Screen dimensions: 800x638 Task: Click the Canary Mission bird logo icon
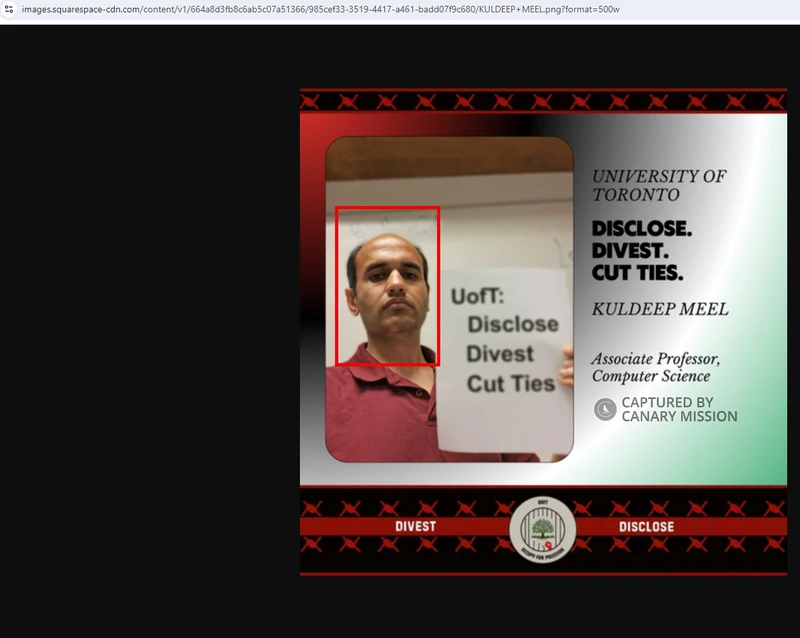(605, 409)
